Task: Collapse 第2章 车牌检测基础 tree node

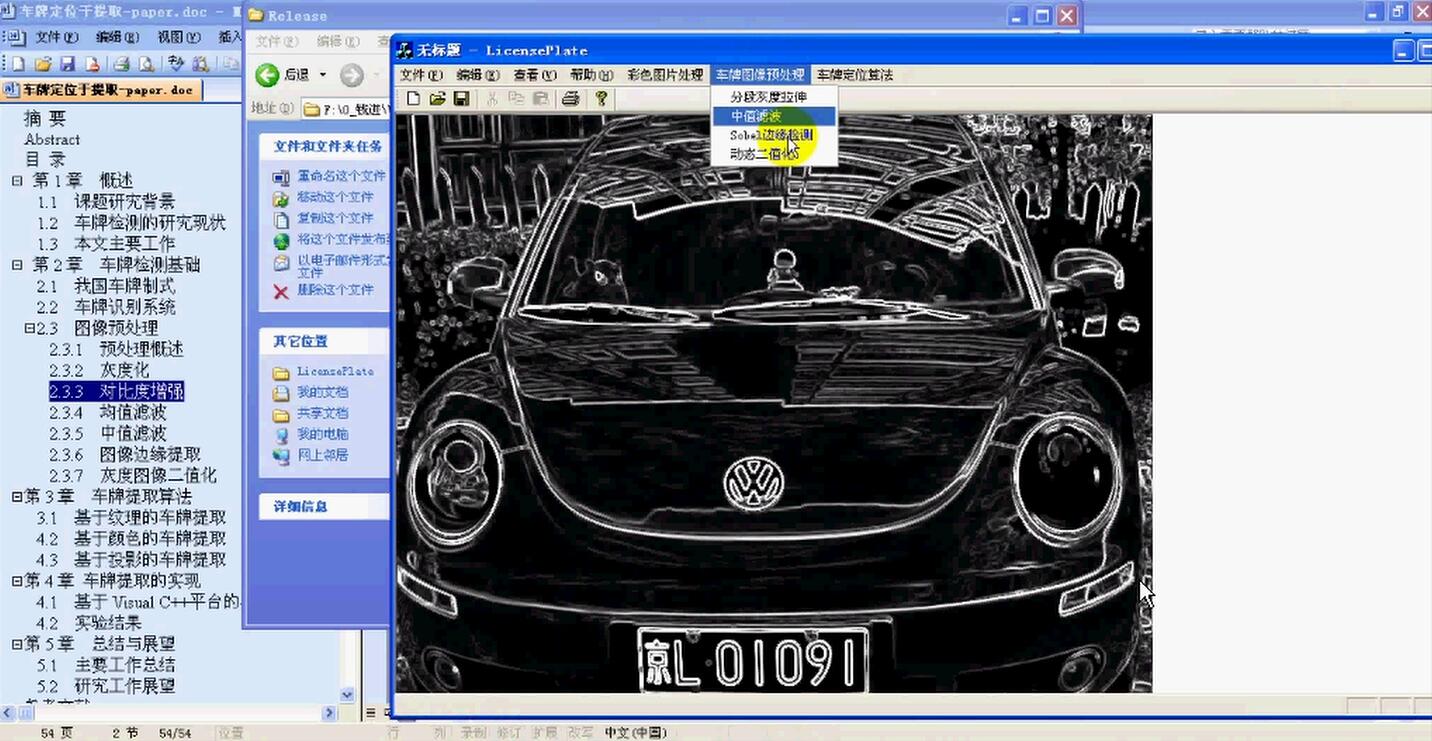Action: (17, 265)
